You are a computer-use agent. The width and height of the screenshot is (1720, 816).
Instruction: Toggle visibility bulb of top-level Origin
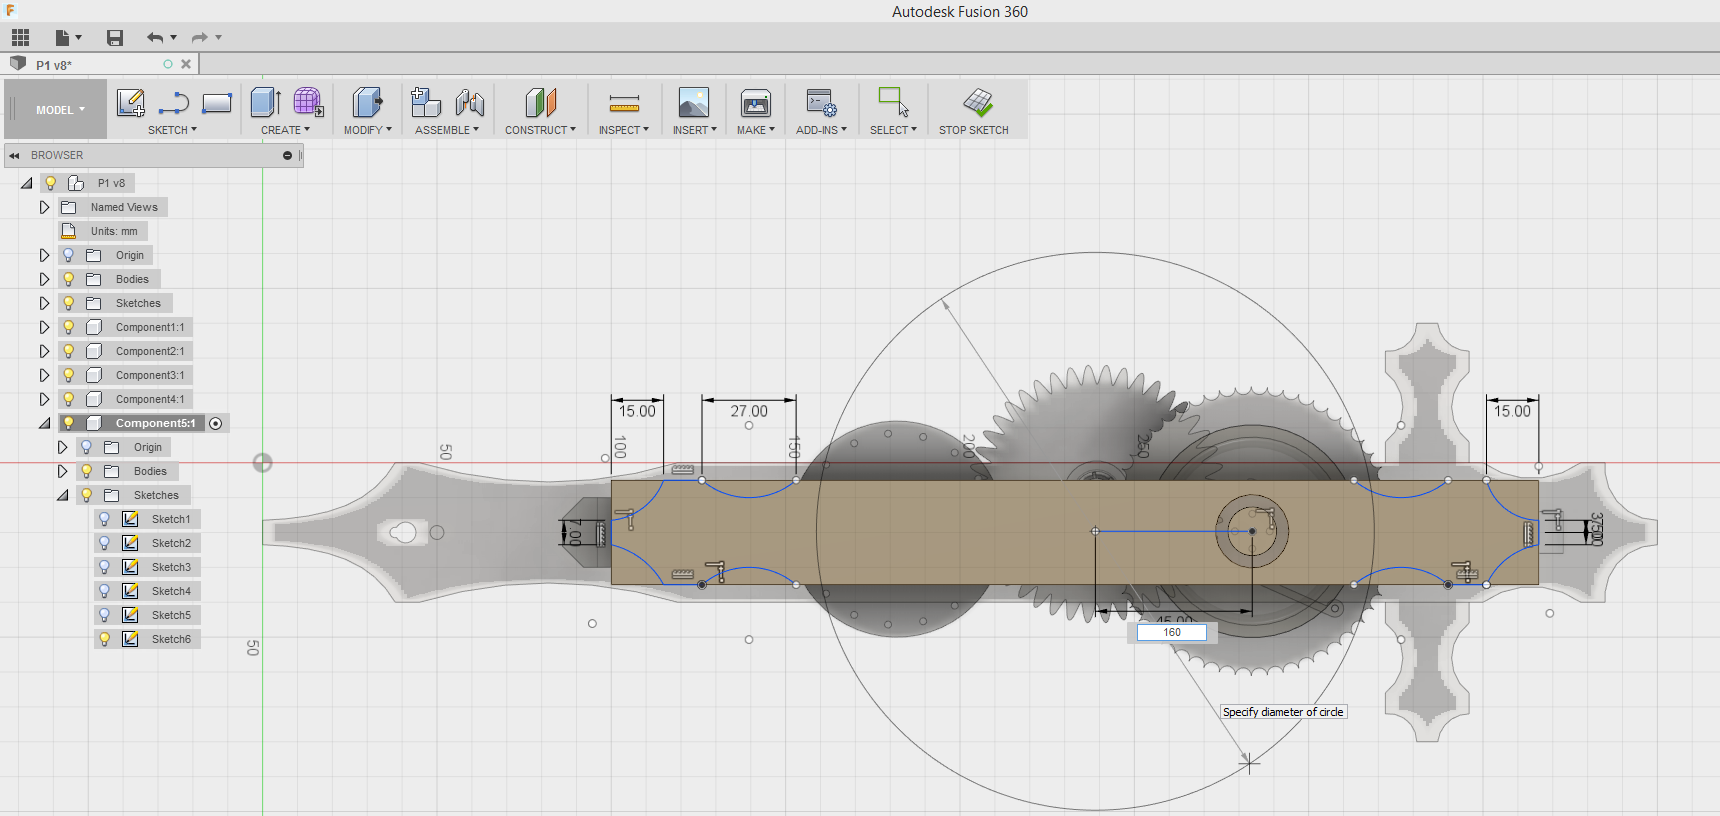point(68,255)
